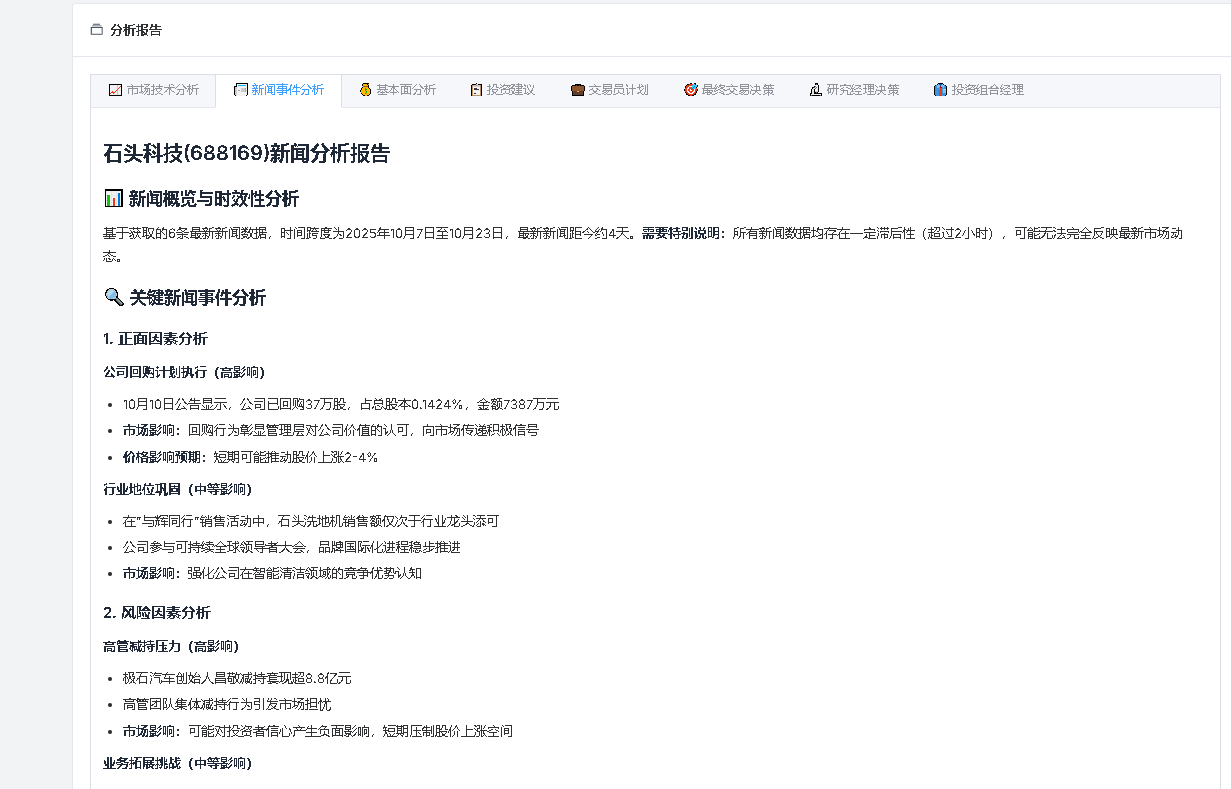The height and width of the screenshot is (789, 1231).
Task: Click the bullet mentioning 与辉同行 销售活动
Action: (x=311, y=521)
